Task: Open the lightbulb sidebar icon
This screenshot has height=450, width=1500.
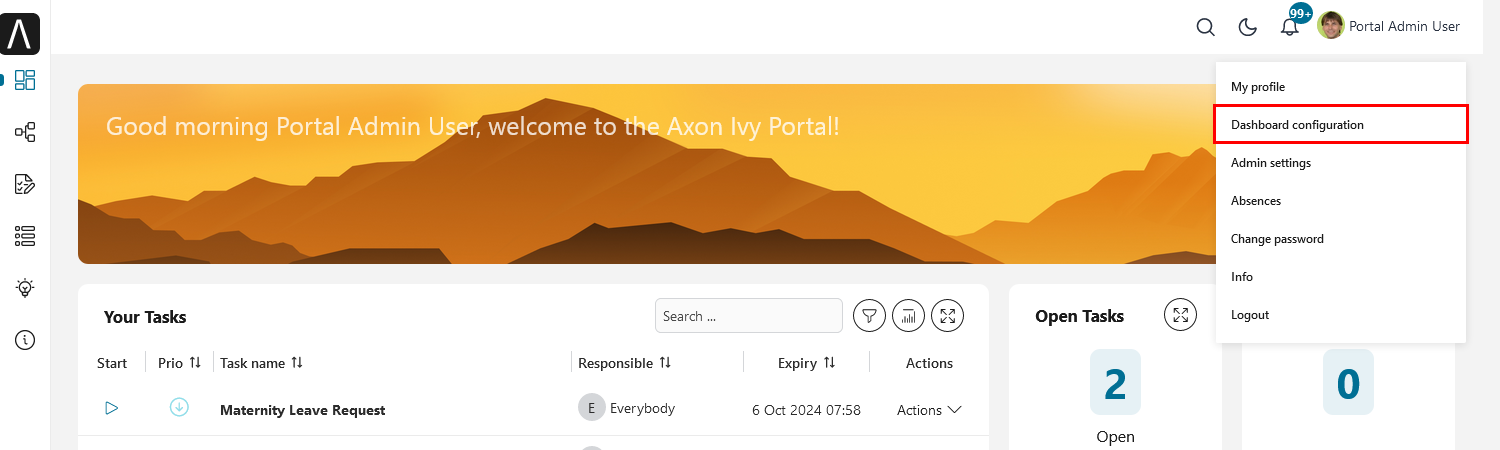Action: point(25,288)
